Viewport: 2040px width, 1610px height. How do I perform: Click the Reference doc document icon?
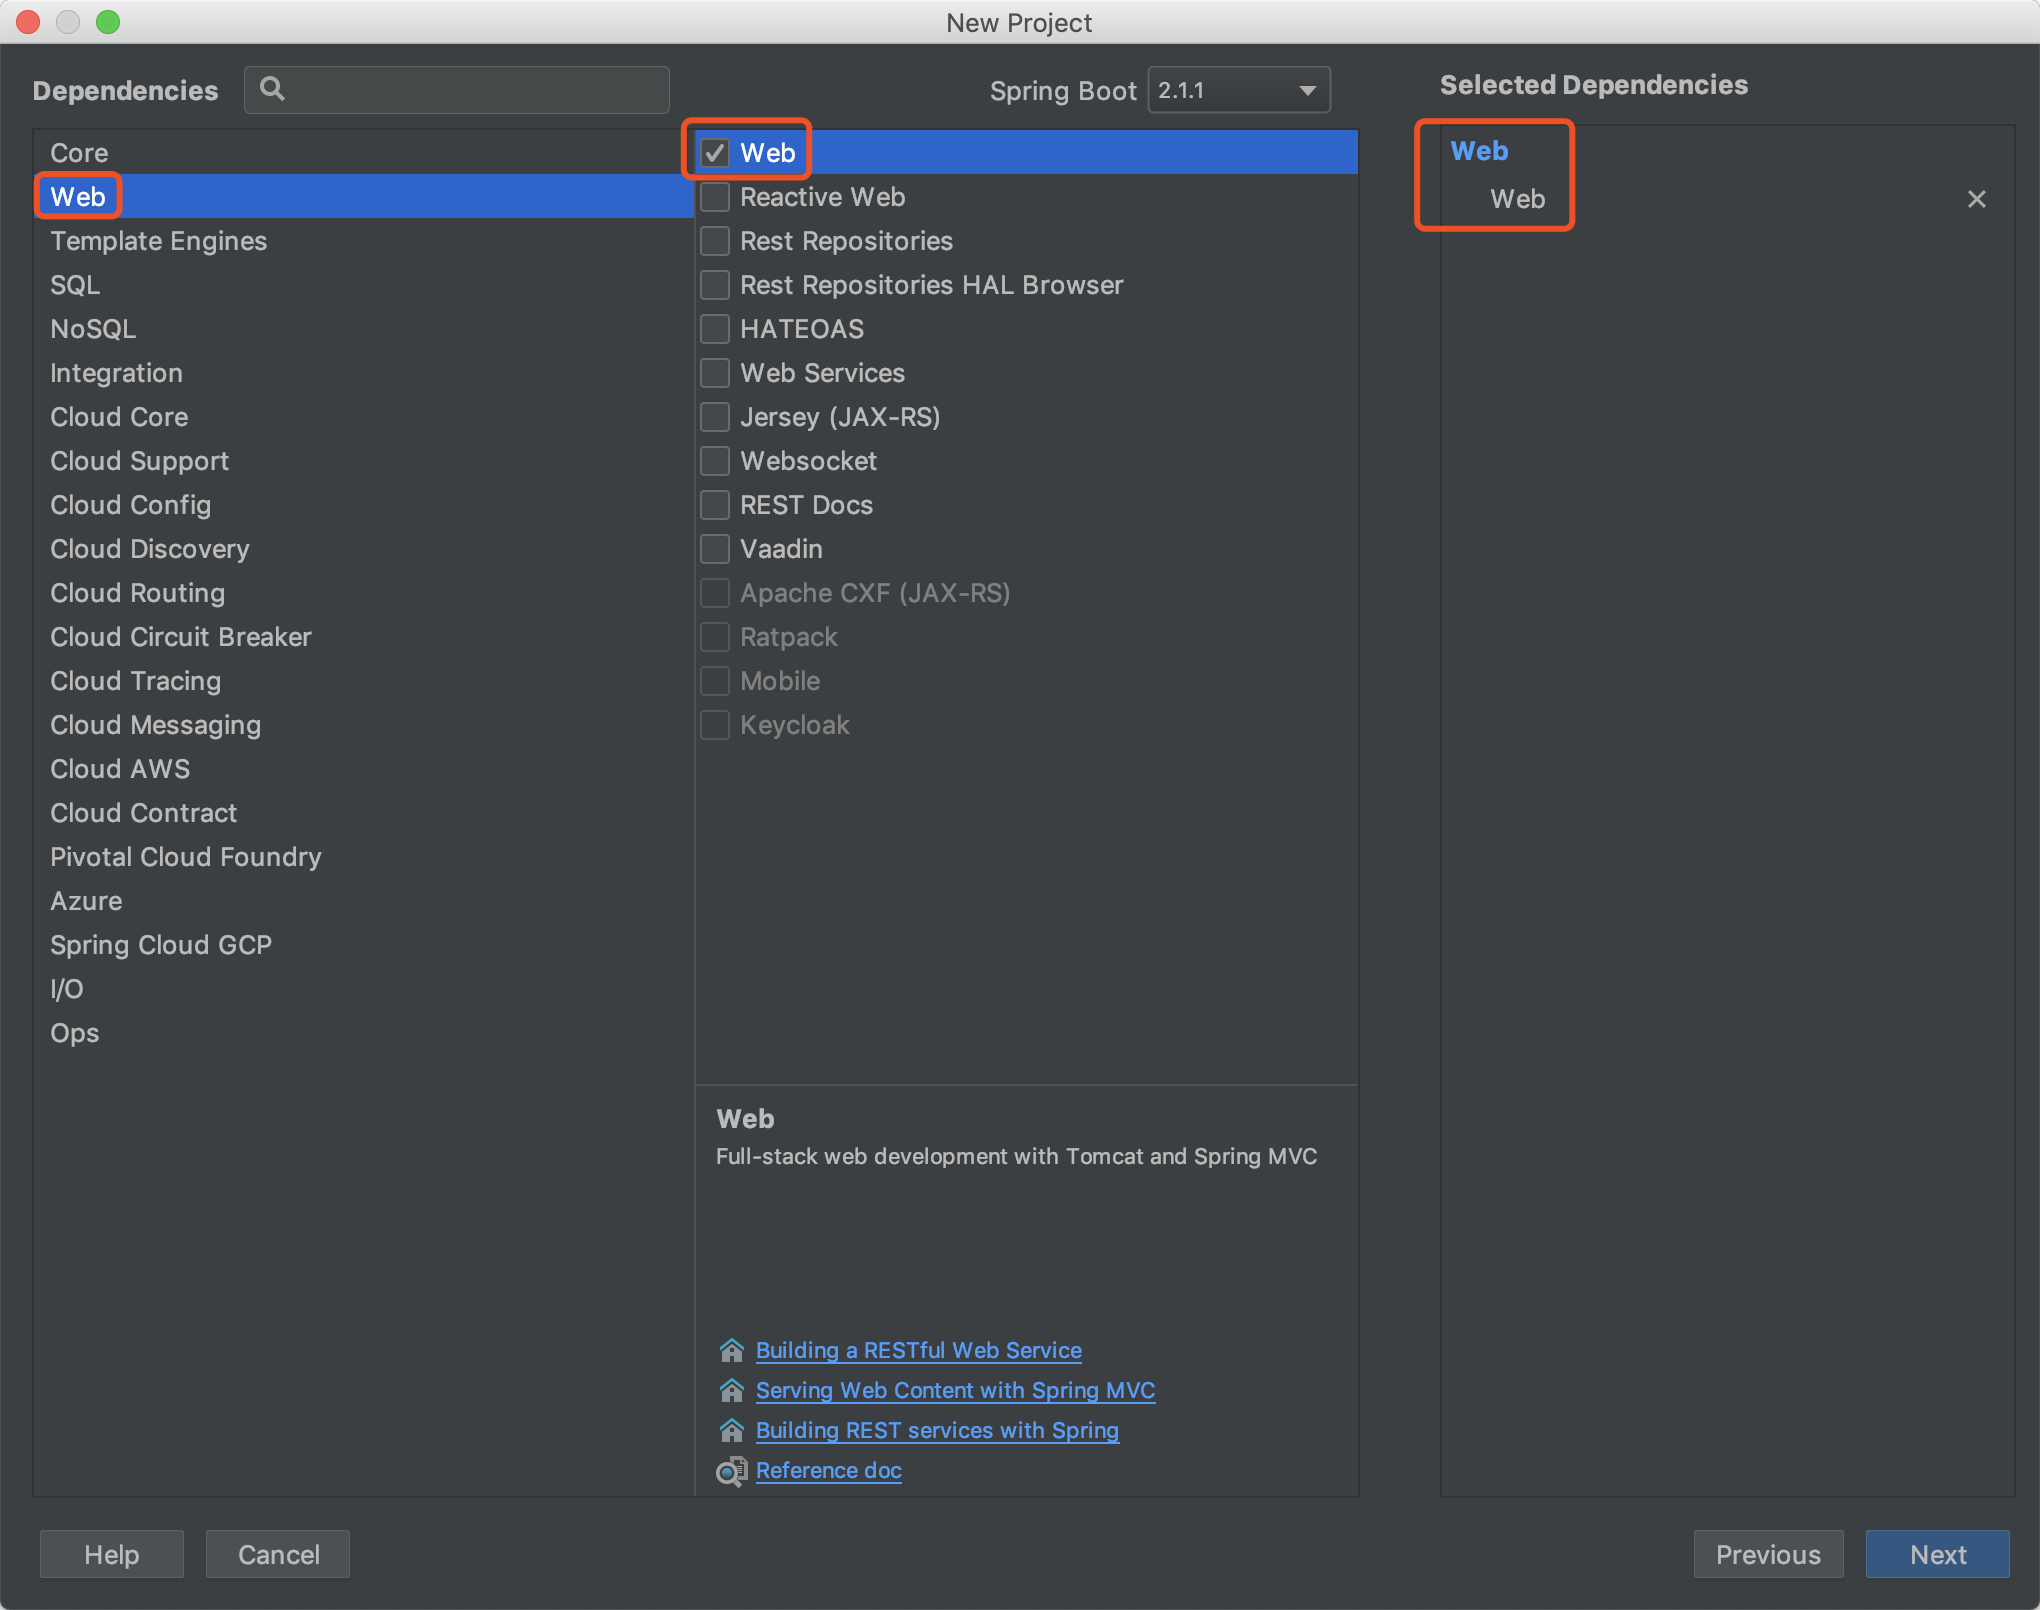click(x=731, y=1471)
